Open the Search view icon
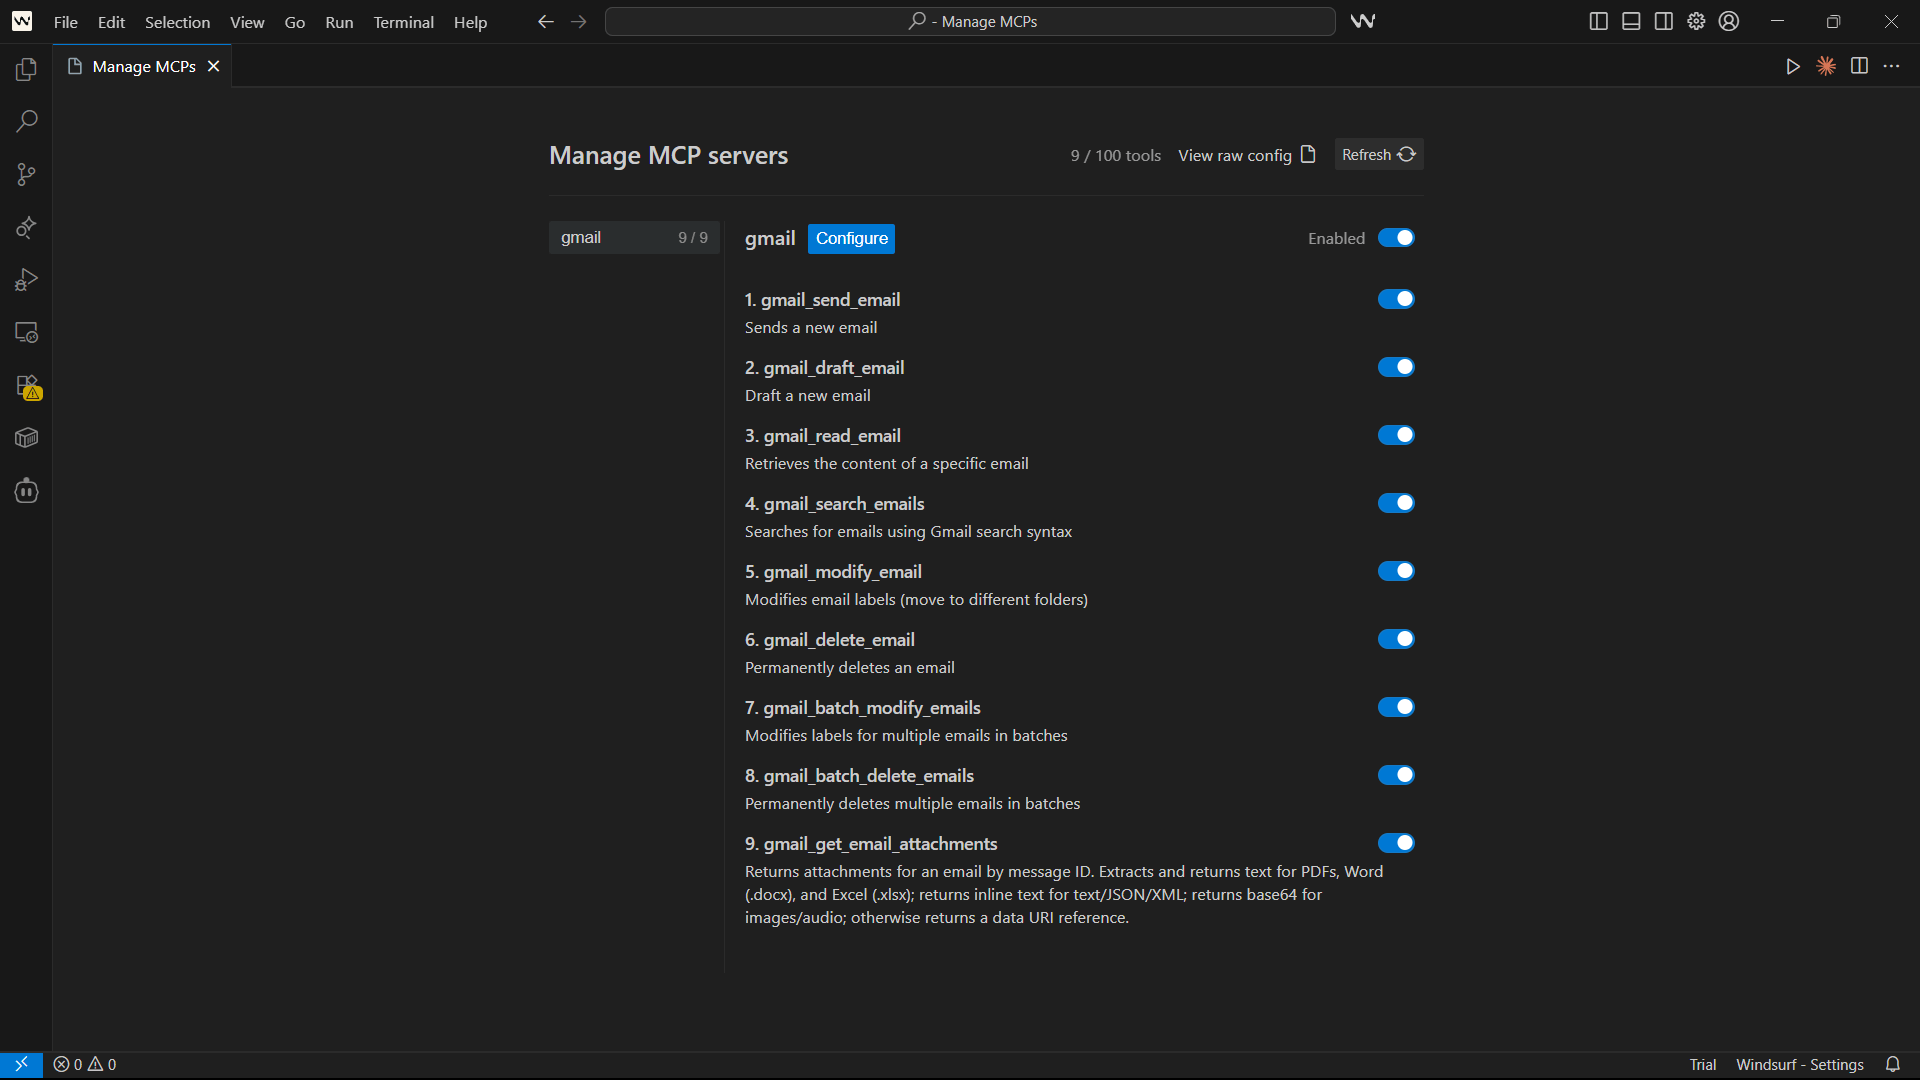 tap(26, 121)
